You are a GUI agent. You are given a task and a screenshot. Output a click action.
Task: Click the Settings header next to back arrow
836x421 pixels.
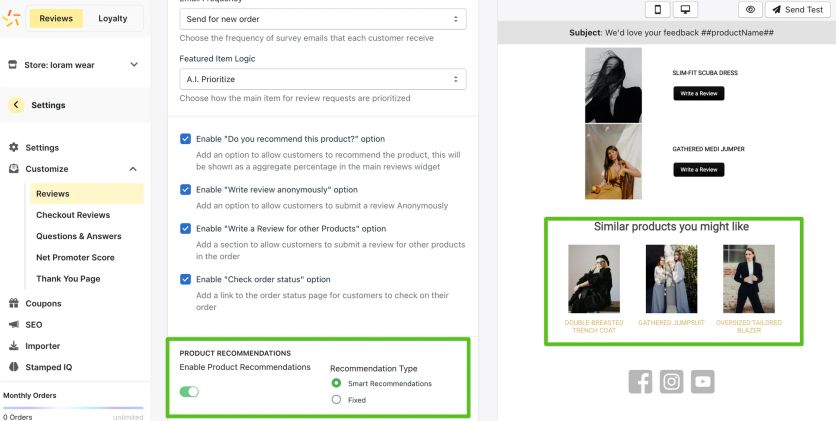click(48, 105)
